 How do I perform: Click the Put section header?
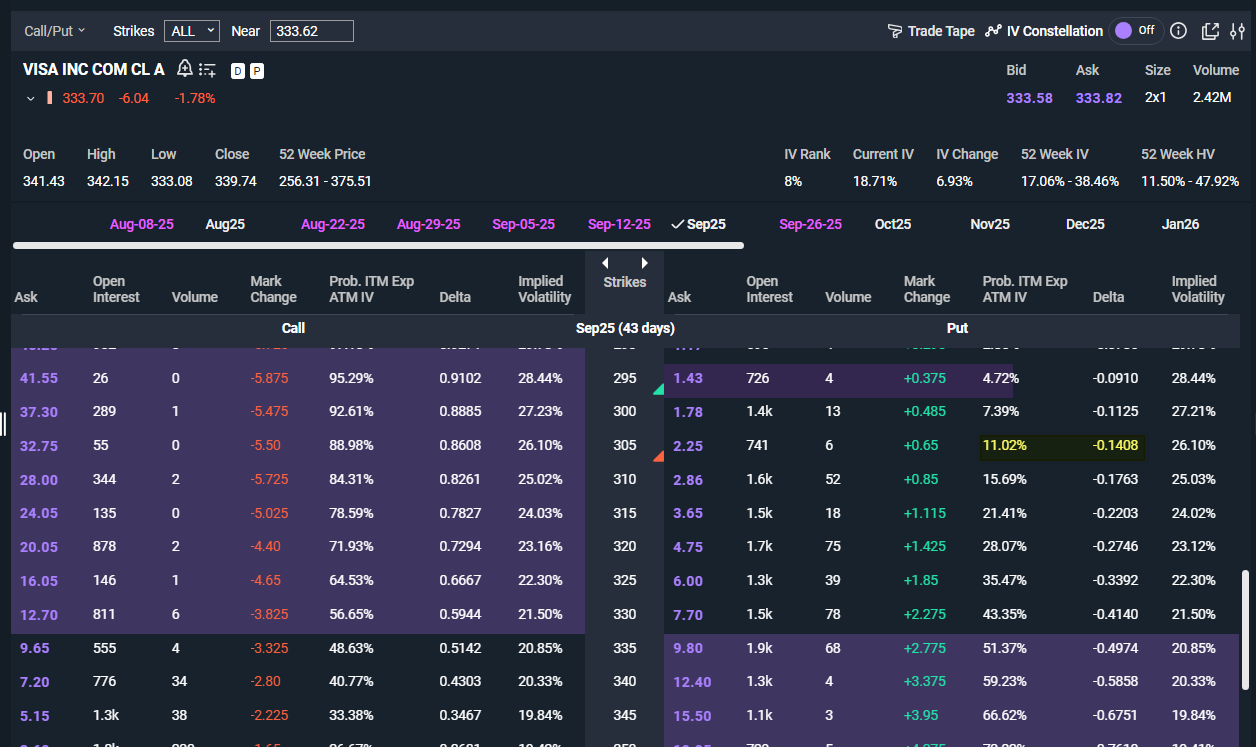pos(957,328)
